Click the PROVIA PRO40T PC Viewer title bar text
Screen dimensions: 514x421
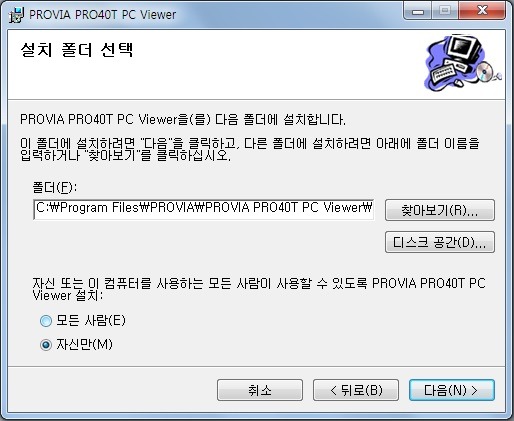(x=102, y=15)
